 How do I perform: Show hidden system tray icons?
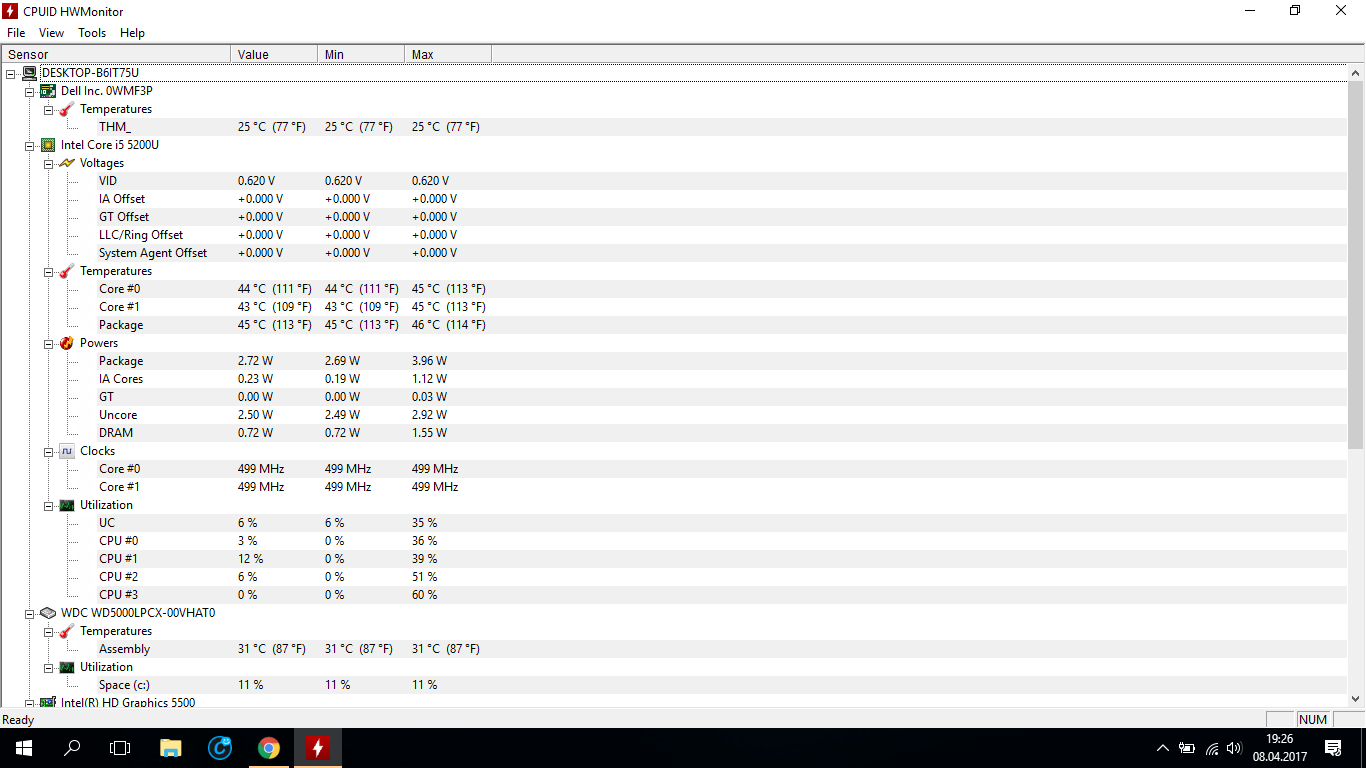click(1162, 748)
